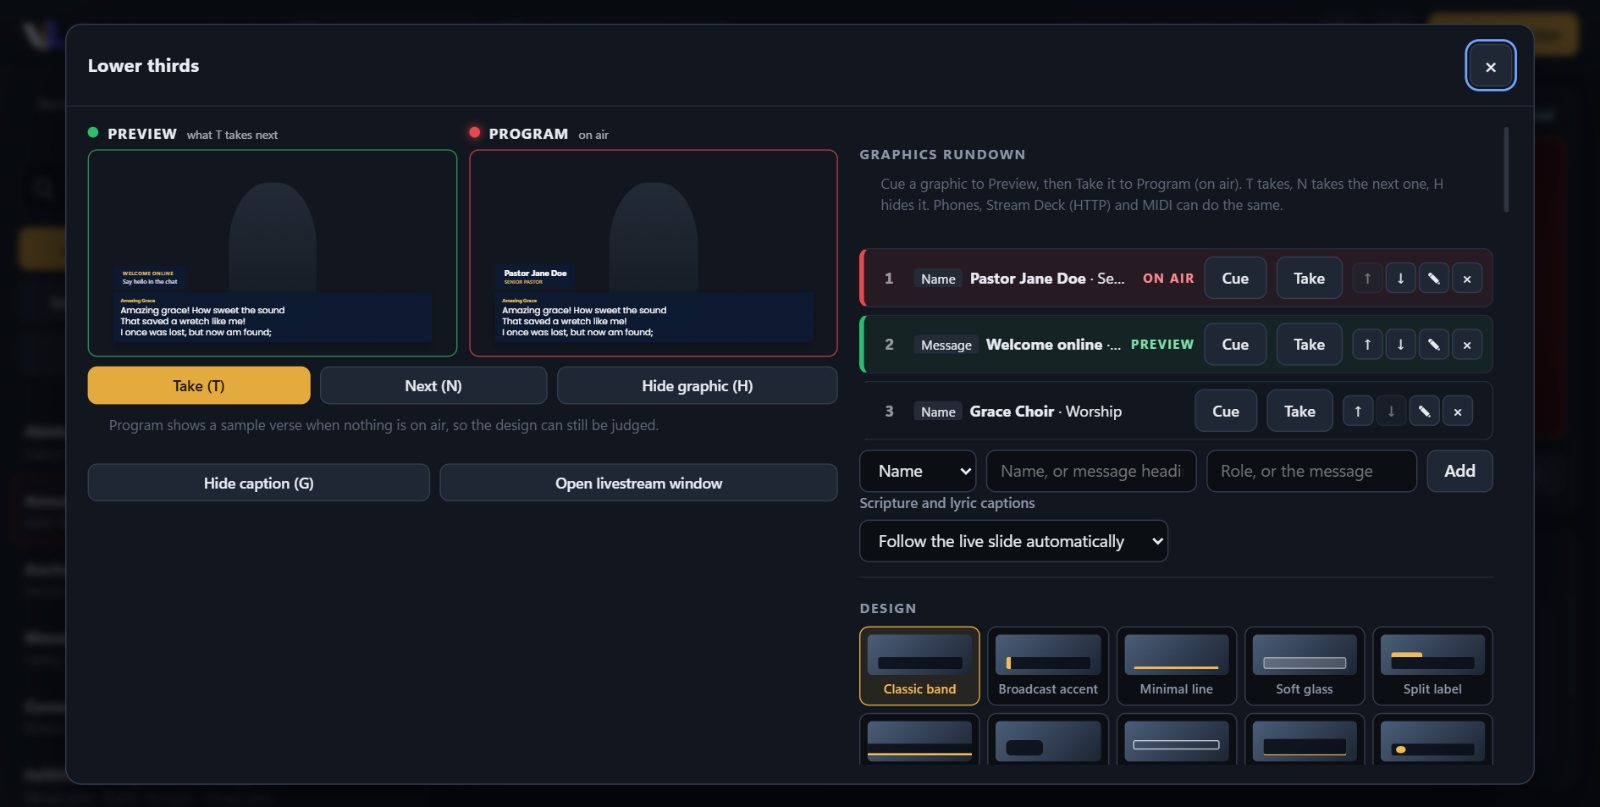Move Welcome online row up
The image size is (1600, 807).
point(1367,345)
